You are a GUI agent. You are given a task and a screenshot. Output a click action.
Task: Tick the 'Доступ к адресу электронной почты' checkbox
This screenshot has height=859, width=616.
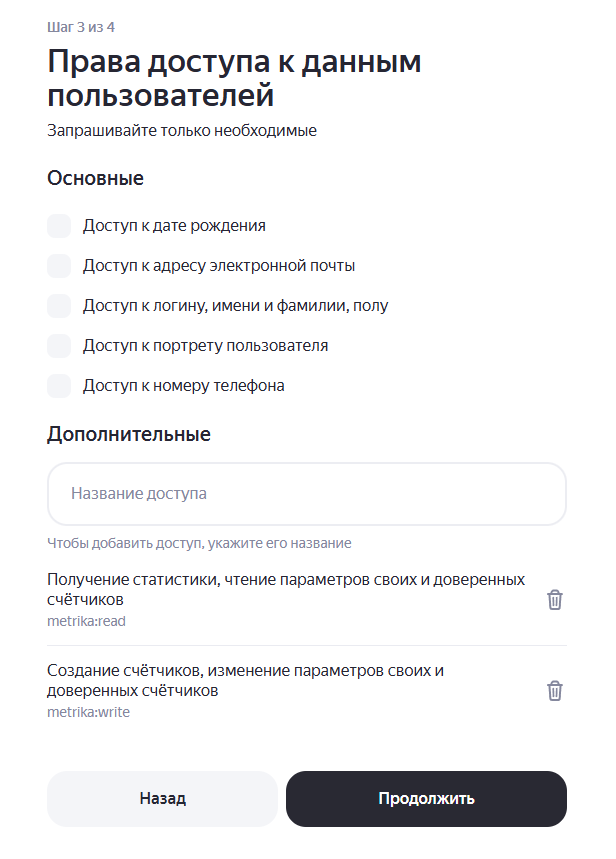click(59, 266)
